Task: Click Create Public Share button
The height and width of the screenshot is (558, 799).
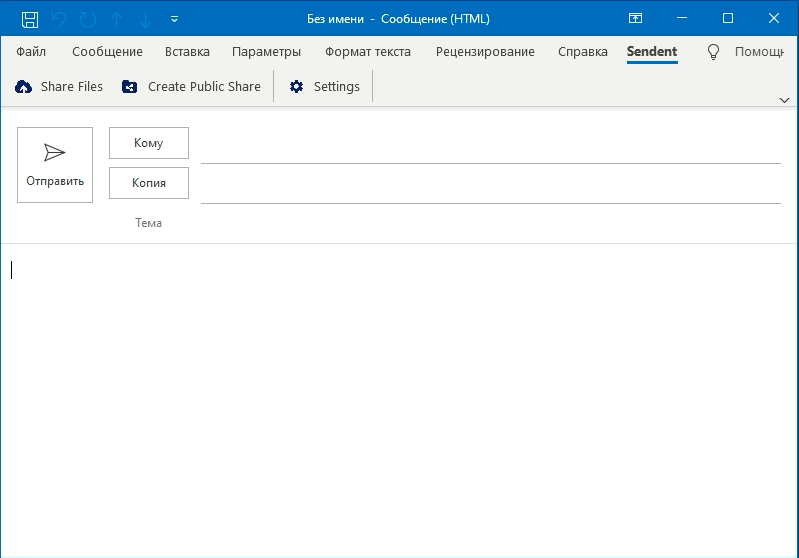Action: [x=191, y=87]
